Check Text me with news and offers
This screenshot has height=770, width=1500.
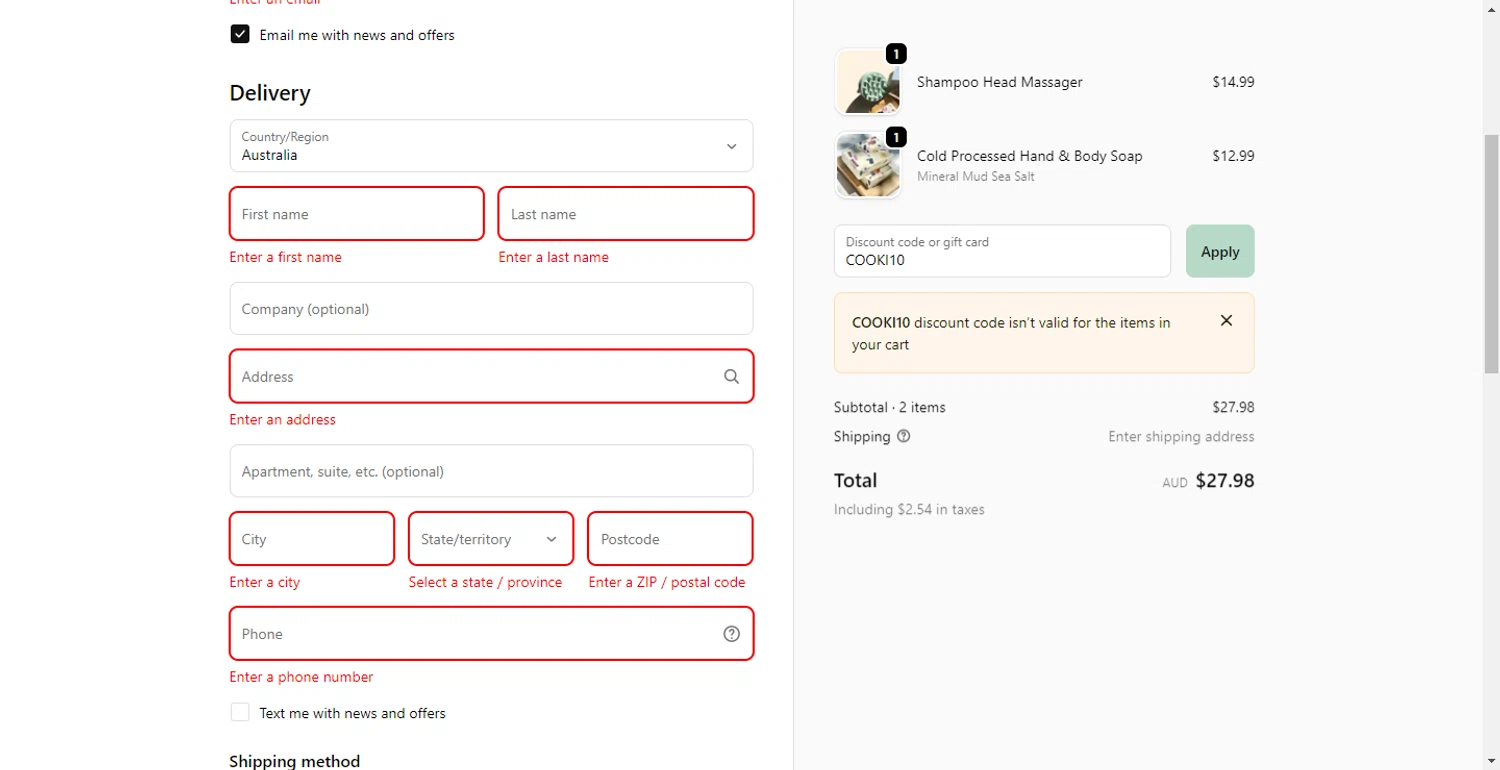coord(240,713)
